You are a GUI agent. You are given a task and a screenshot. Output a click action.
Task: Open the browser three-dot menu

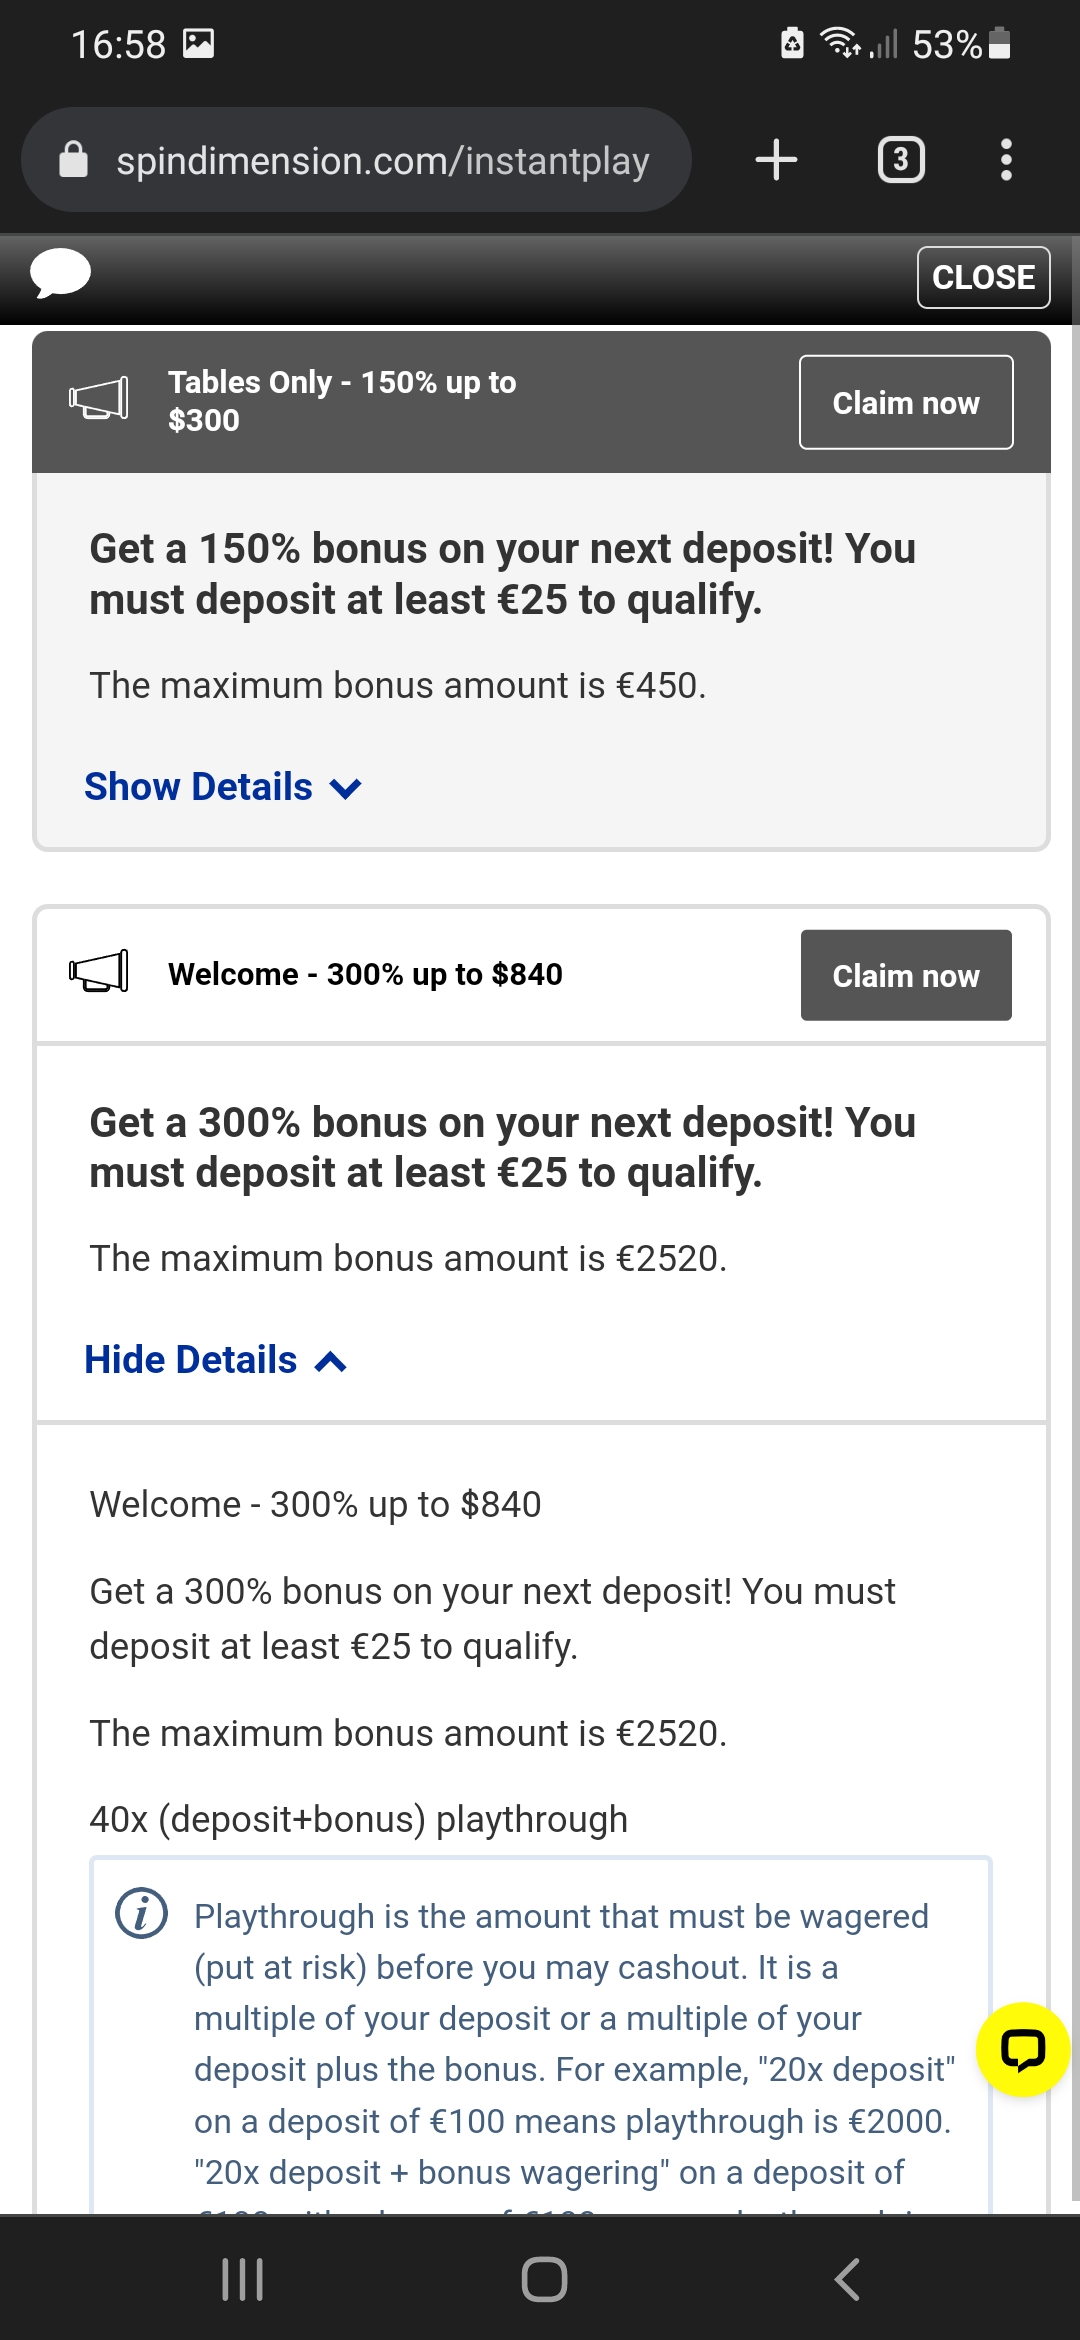tap(1006, 160)
